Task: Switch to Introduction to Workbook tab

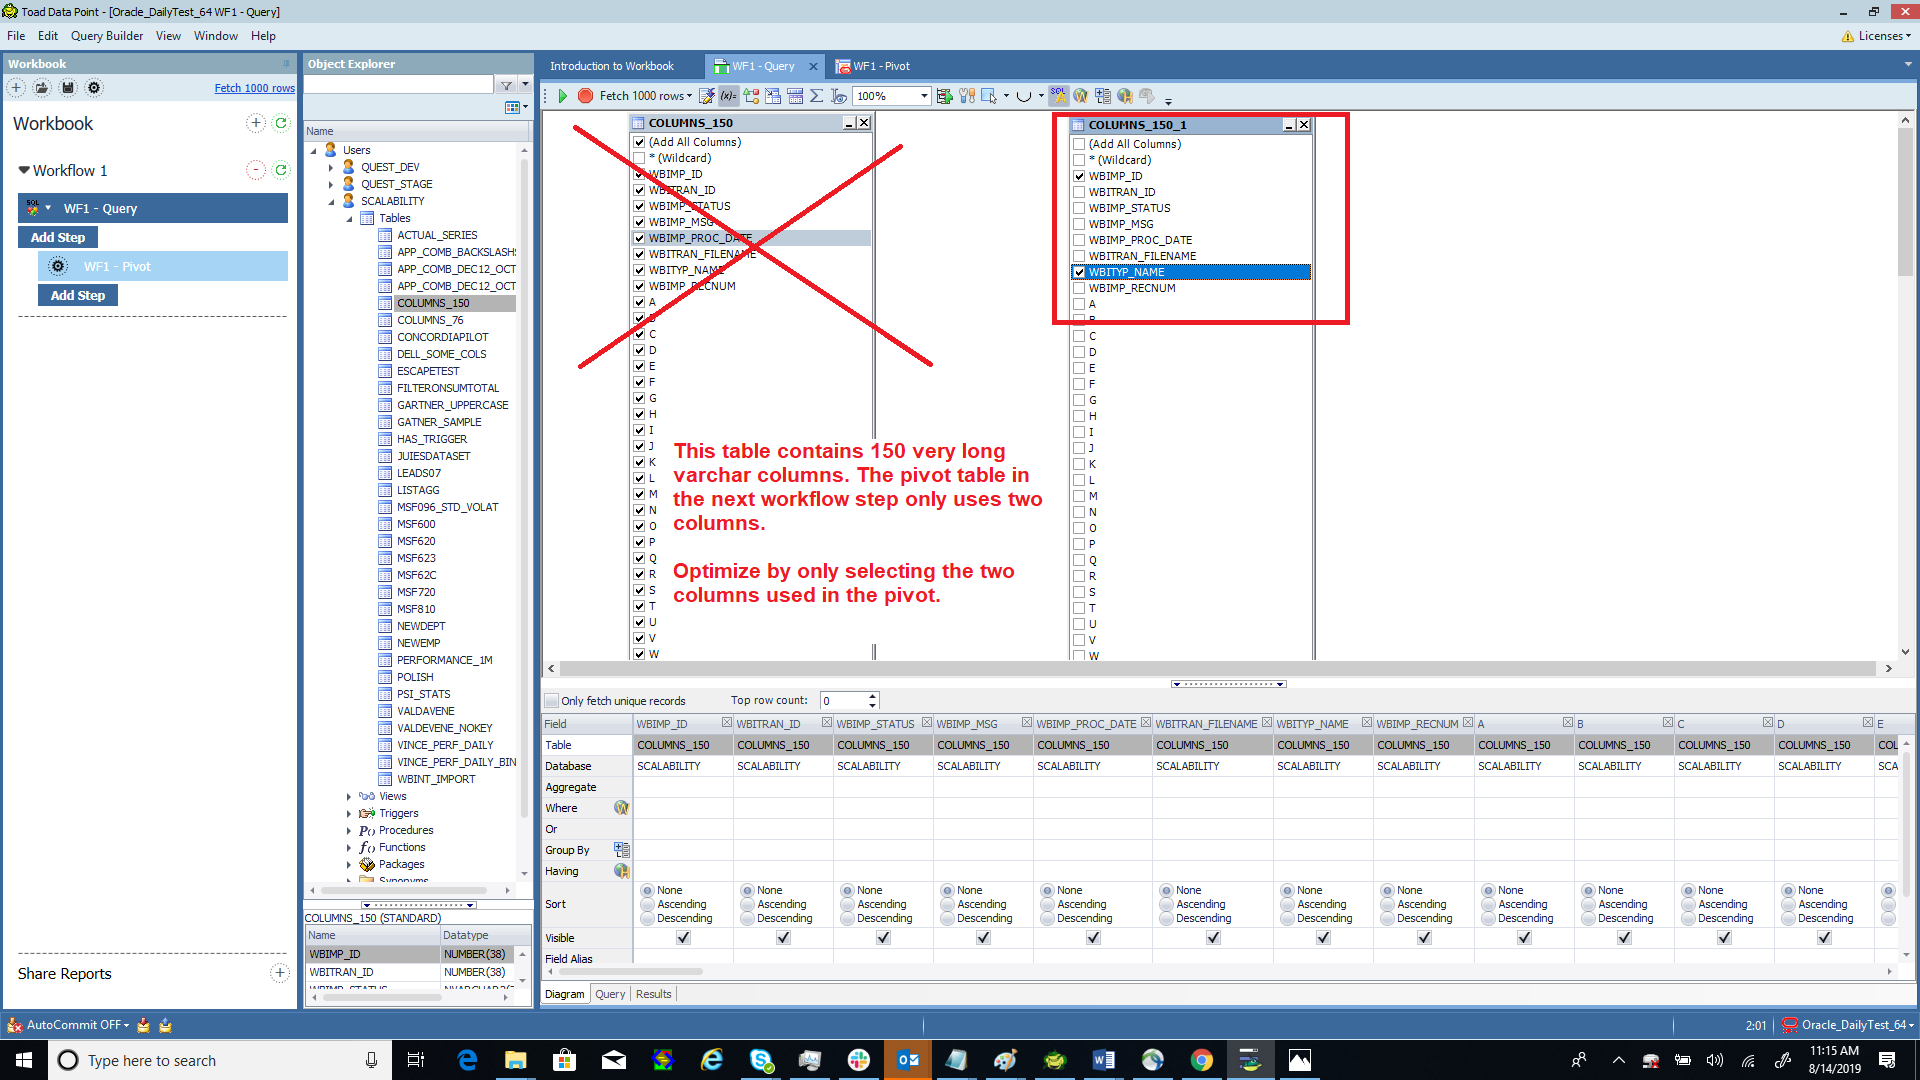Action: 612,66
